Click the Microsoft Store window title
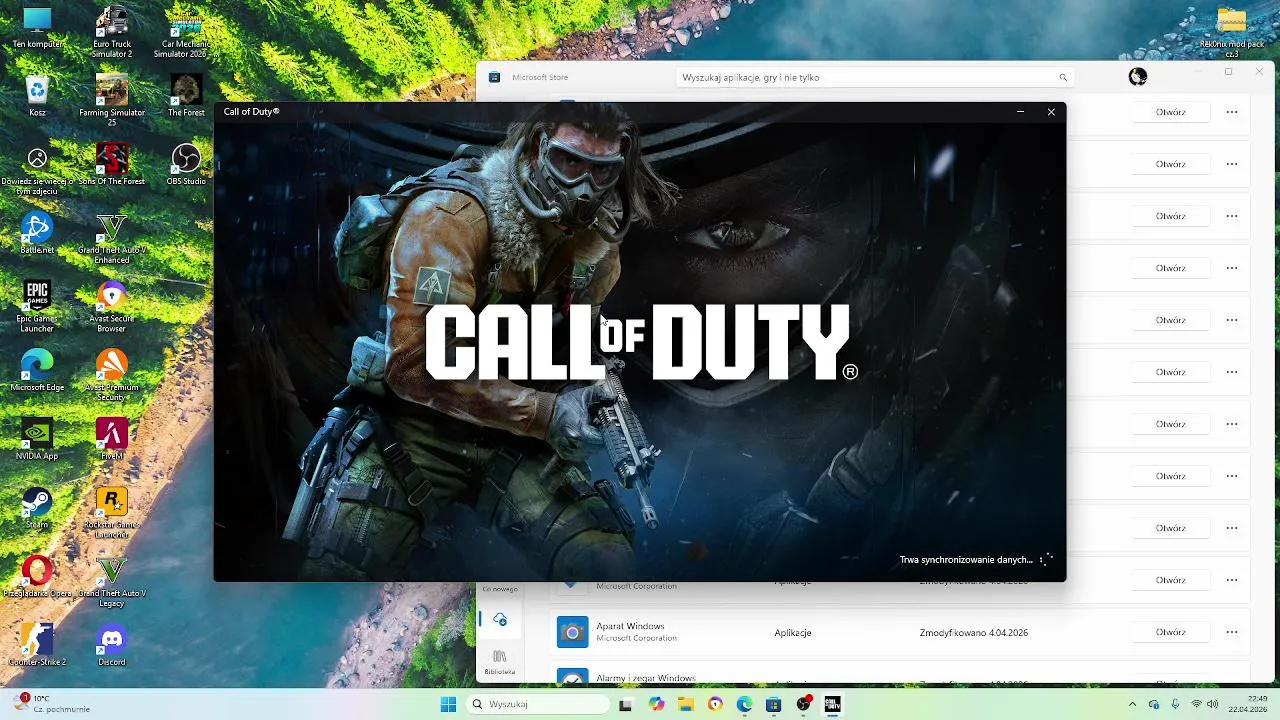 (540, 77)
